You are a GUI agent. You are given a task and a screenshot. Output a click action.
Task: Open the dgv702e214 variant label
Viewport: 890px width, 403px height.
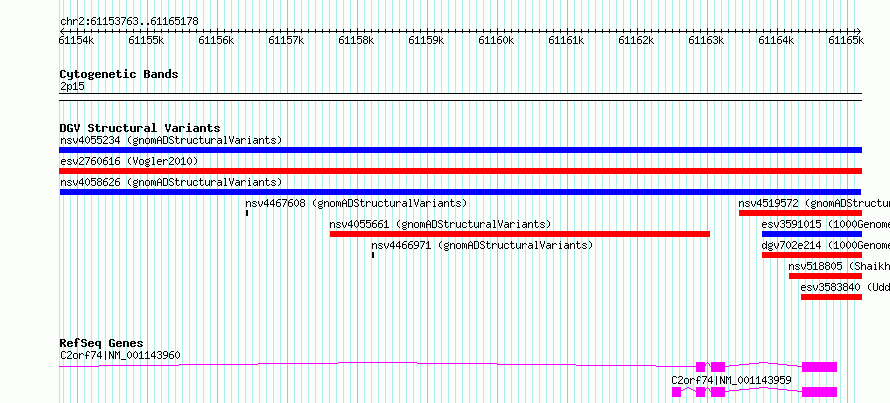pyautogui.click(x=826, y=246)
